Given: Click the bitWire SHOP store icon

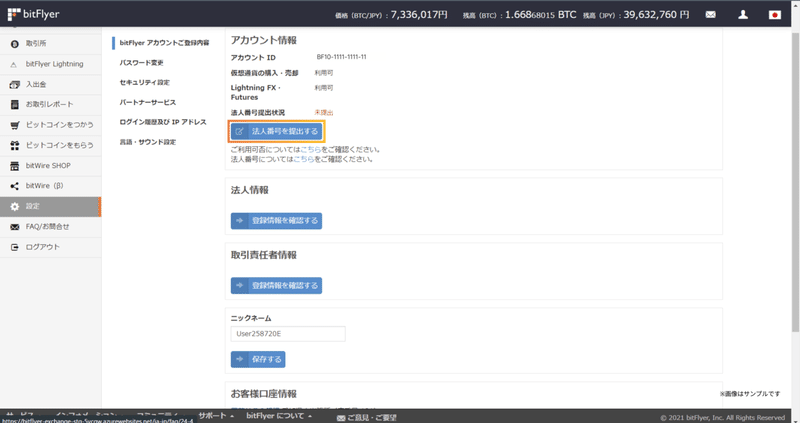Looking at the screenshot, I should pos(14,166).
